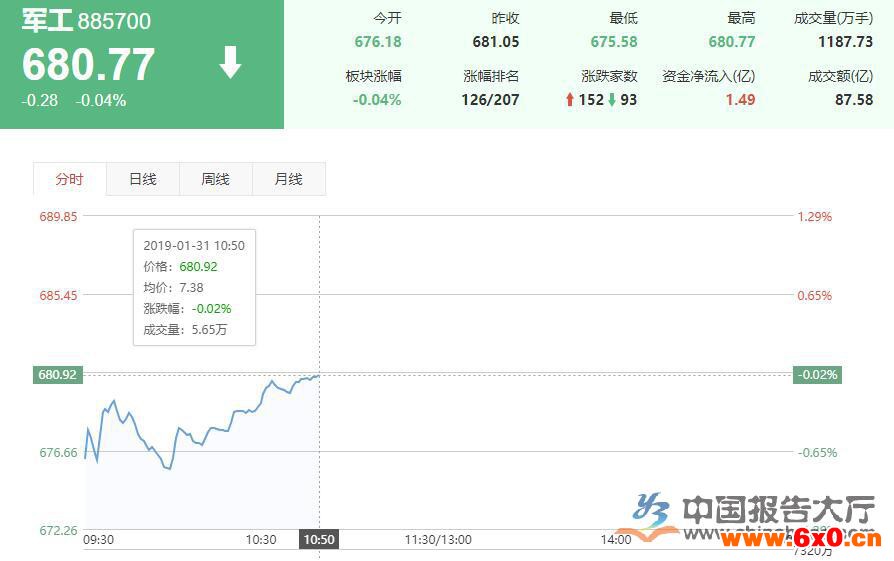Click the -0.02% tag on right axis
Image resolution: width=894 pixels, height=561 pixels.
[x=818, y=375]
